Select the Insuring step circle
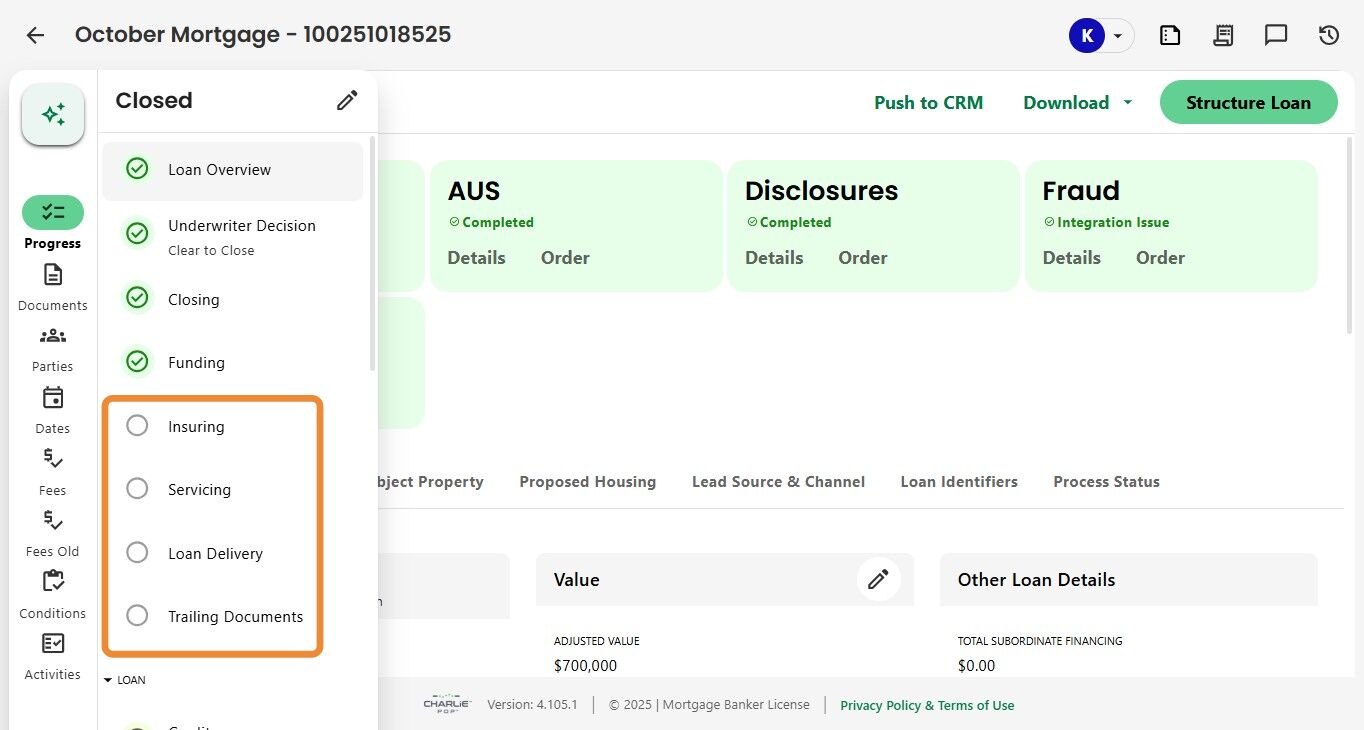 [137, 426]
